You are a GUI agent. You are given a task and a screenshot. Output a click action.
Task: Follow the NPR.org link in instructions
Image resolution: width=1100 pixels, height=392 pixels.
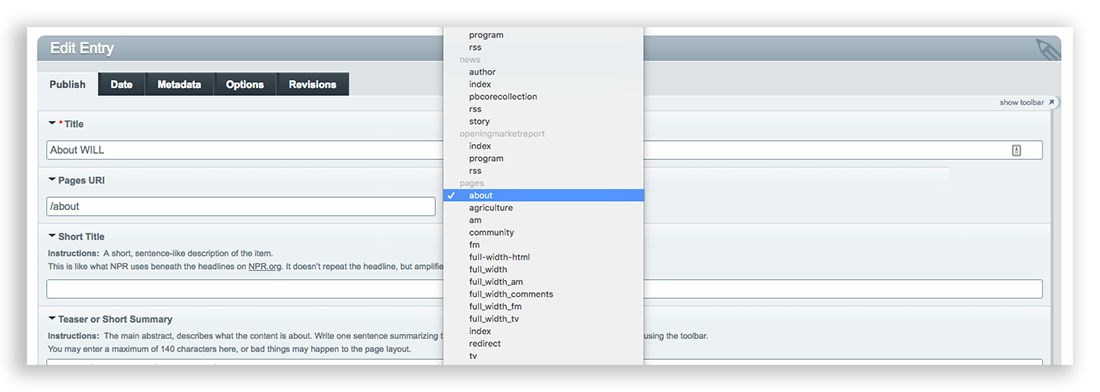(x=265, y=266)
